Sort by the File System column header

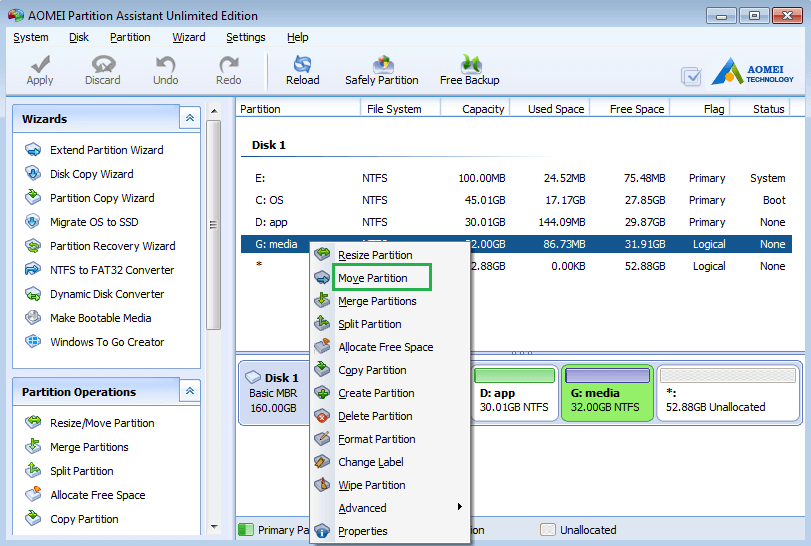400,109
